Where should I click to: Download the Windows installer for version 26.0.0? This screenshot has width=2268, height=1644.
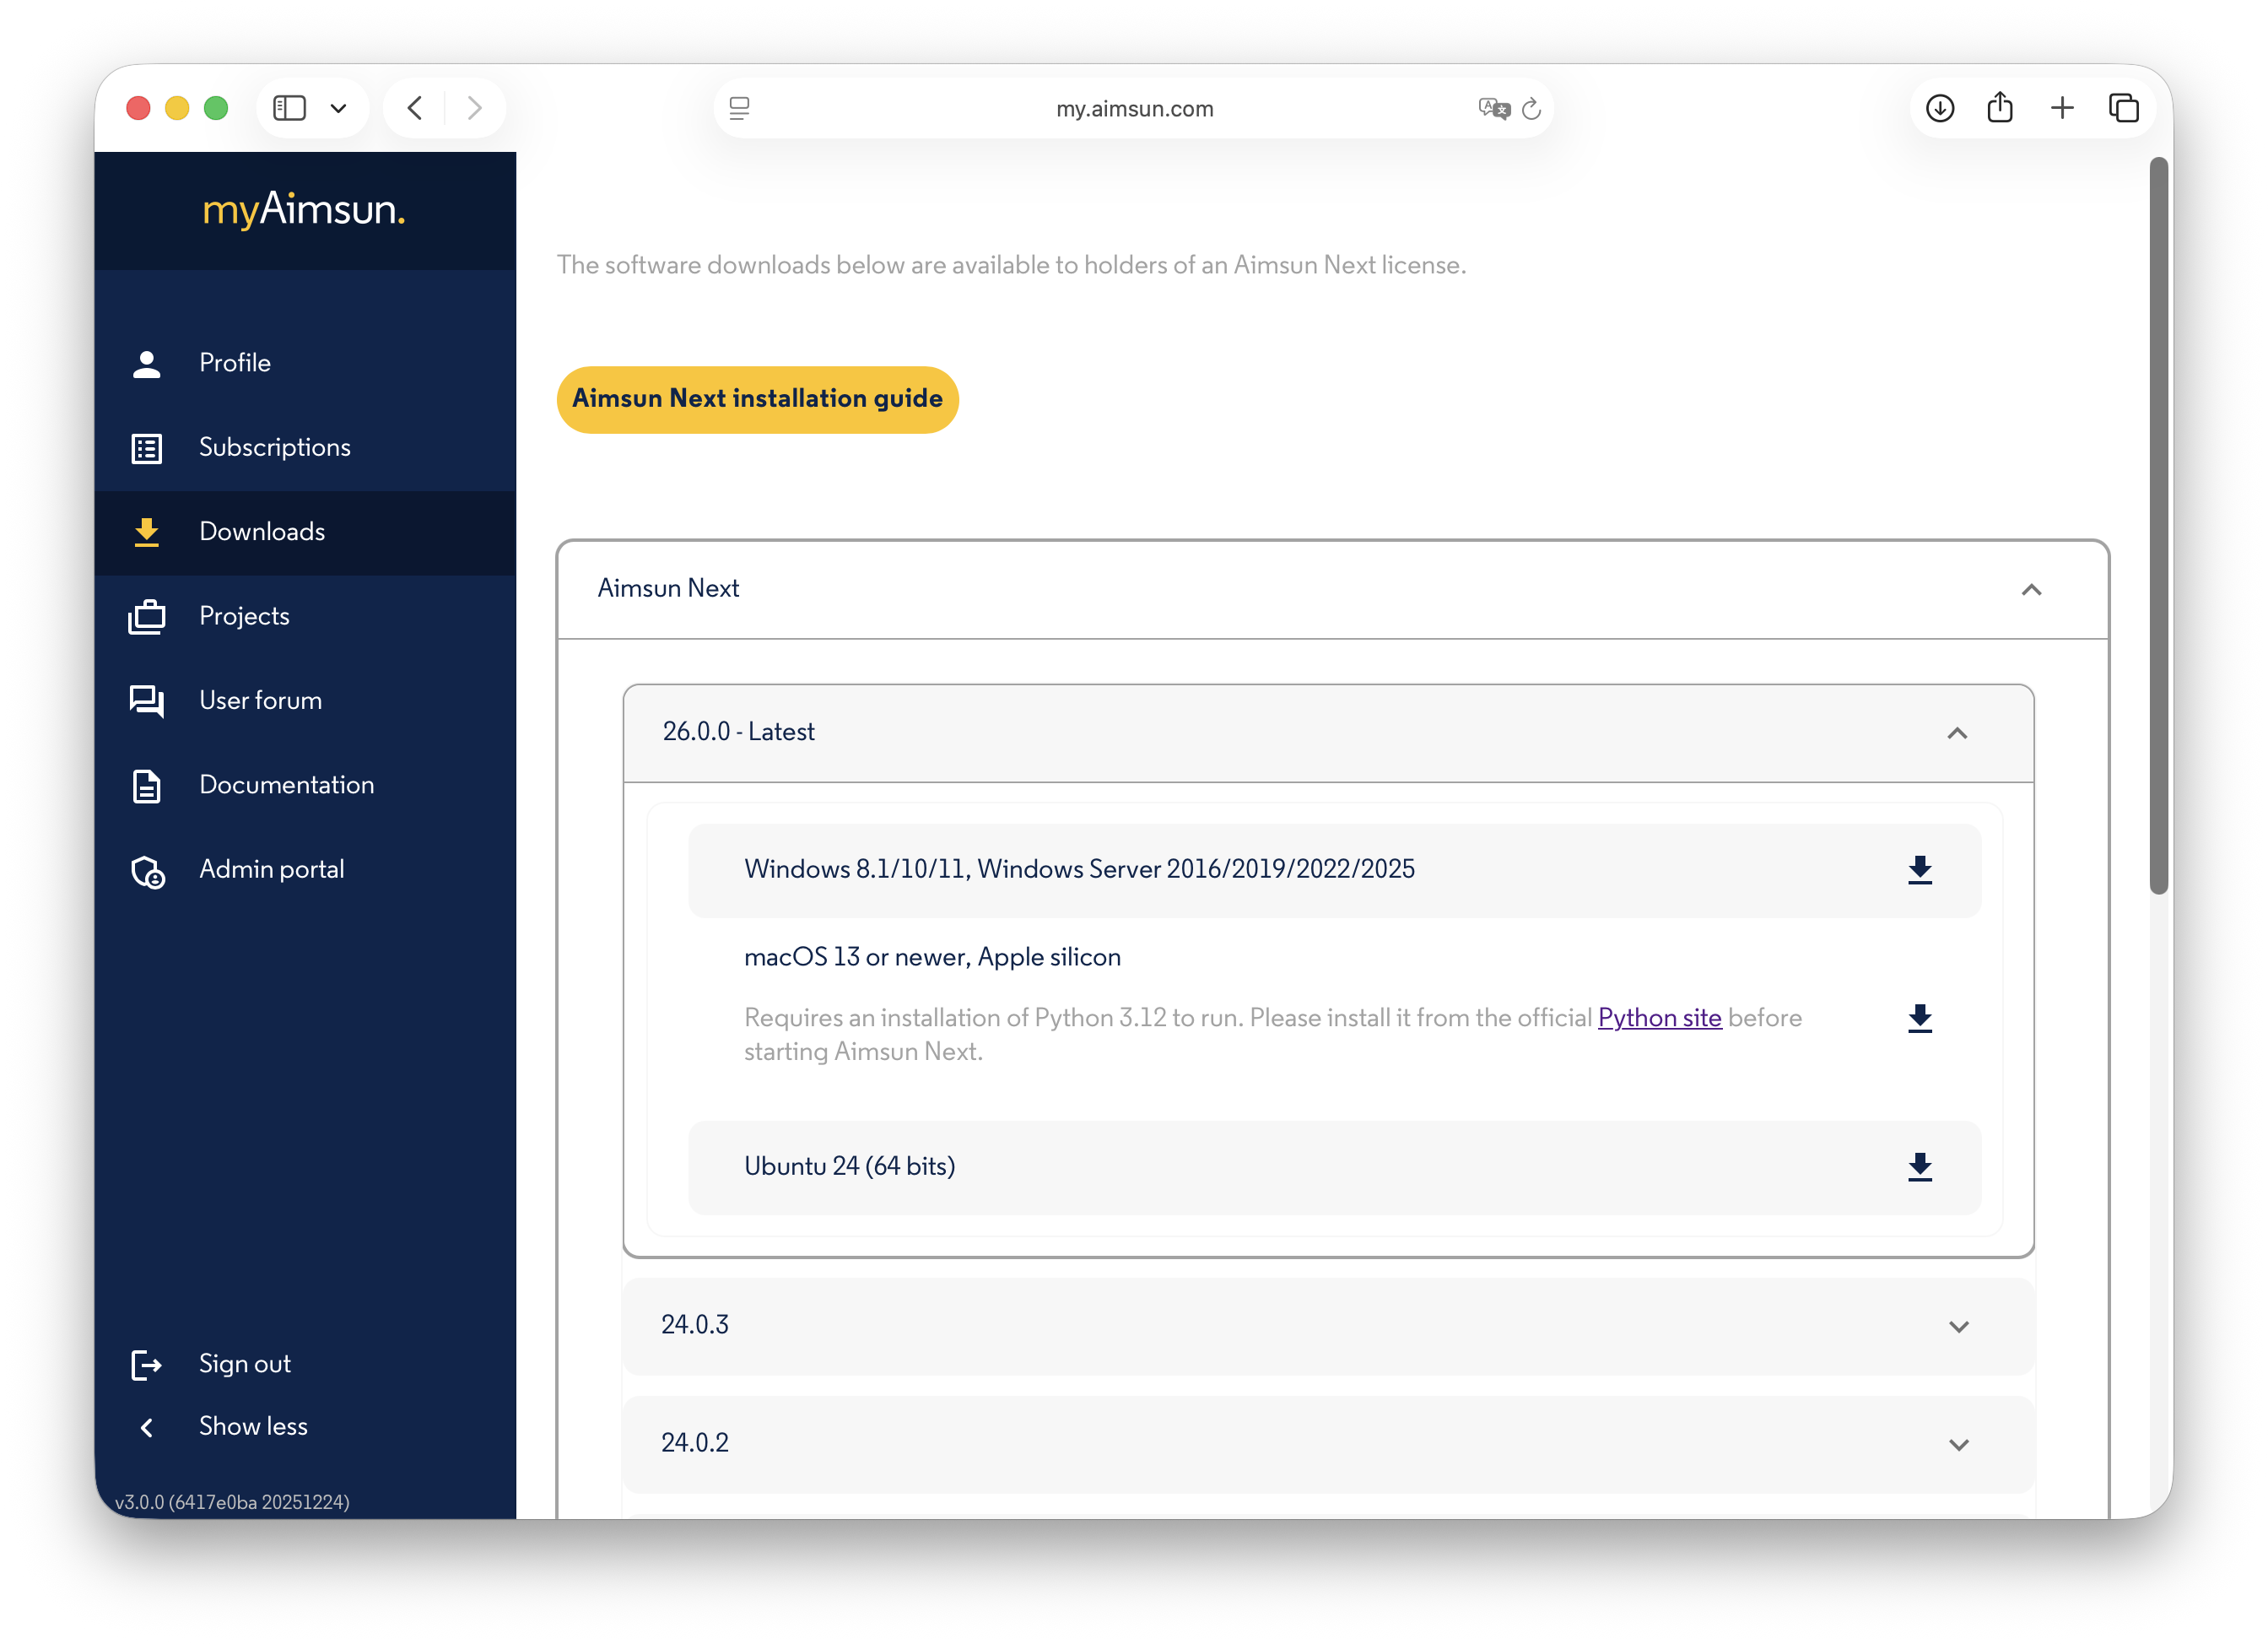(x=1919, y=870)
